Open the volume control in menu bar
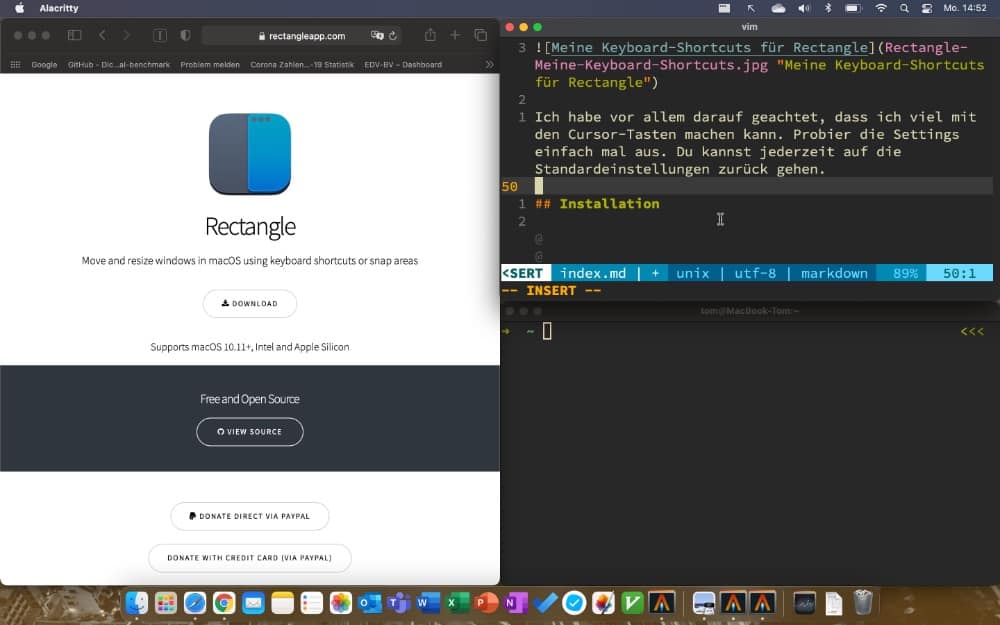This screenshot has width=1000, height=625. pos(803,8)
